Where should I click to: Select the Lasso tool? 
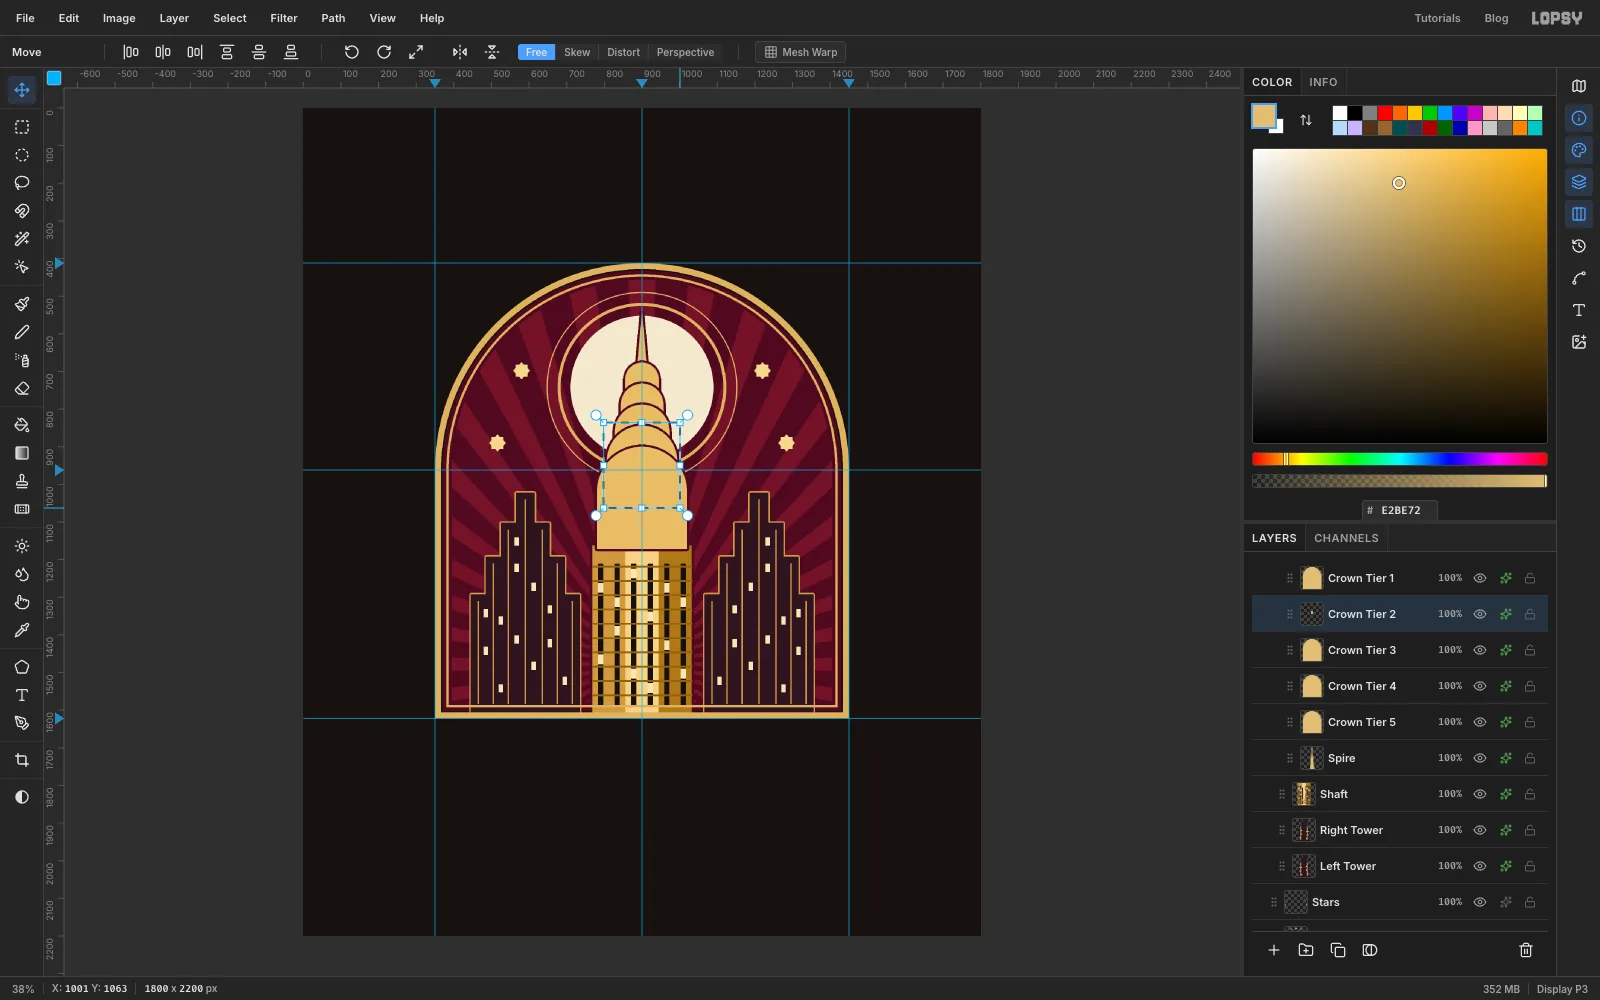coord(22,183)
